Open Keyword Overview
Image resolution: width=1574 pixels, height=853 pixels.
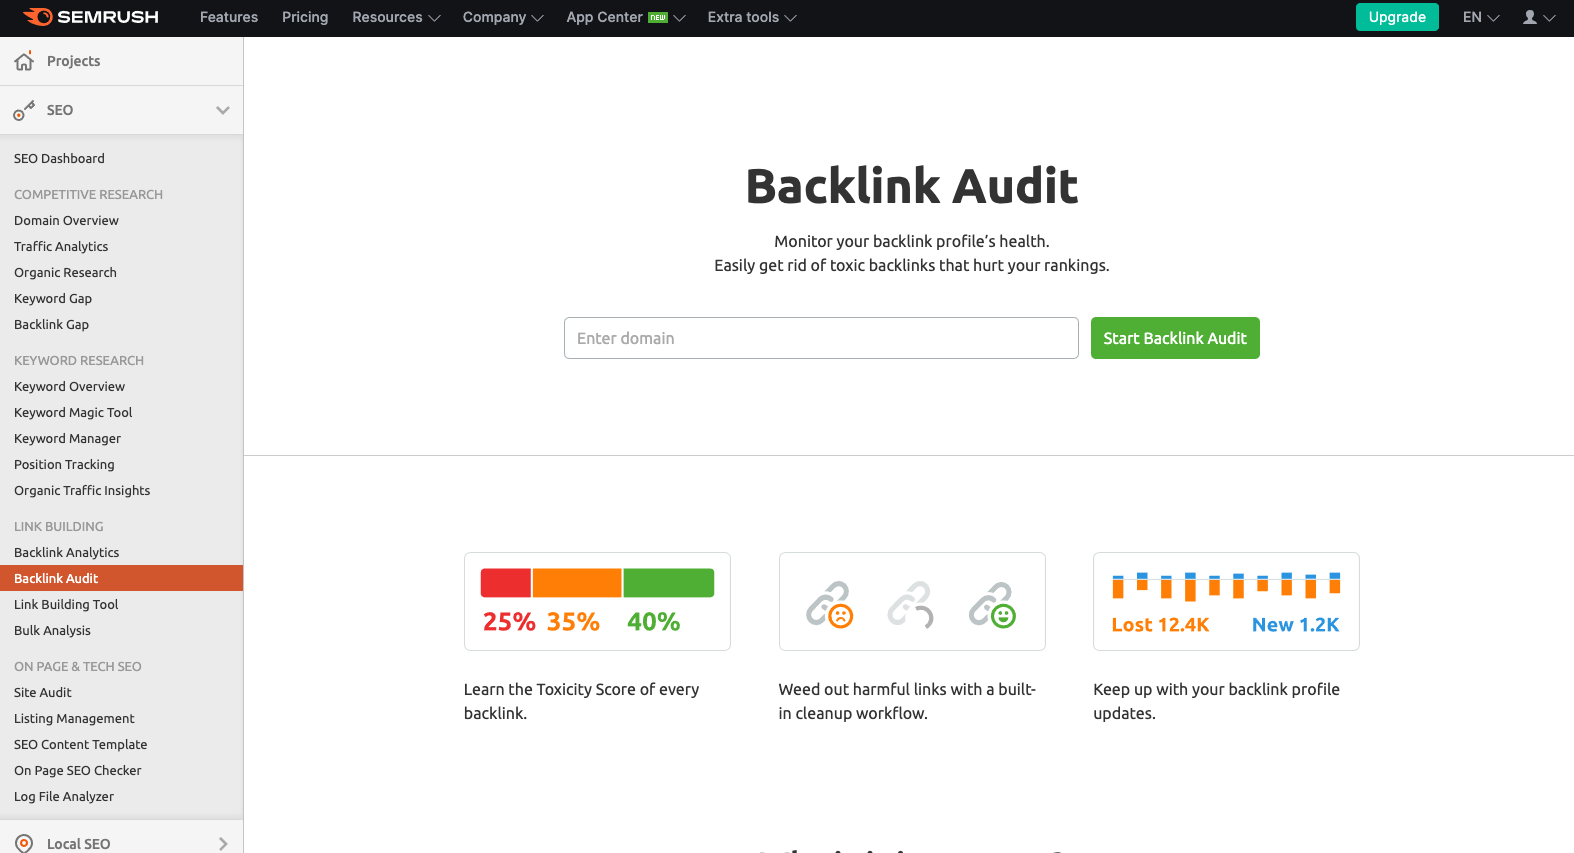click(x=69, y=386)
